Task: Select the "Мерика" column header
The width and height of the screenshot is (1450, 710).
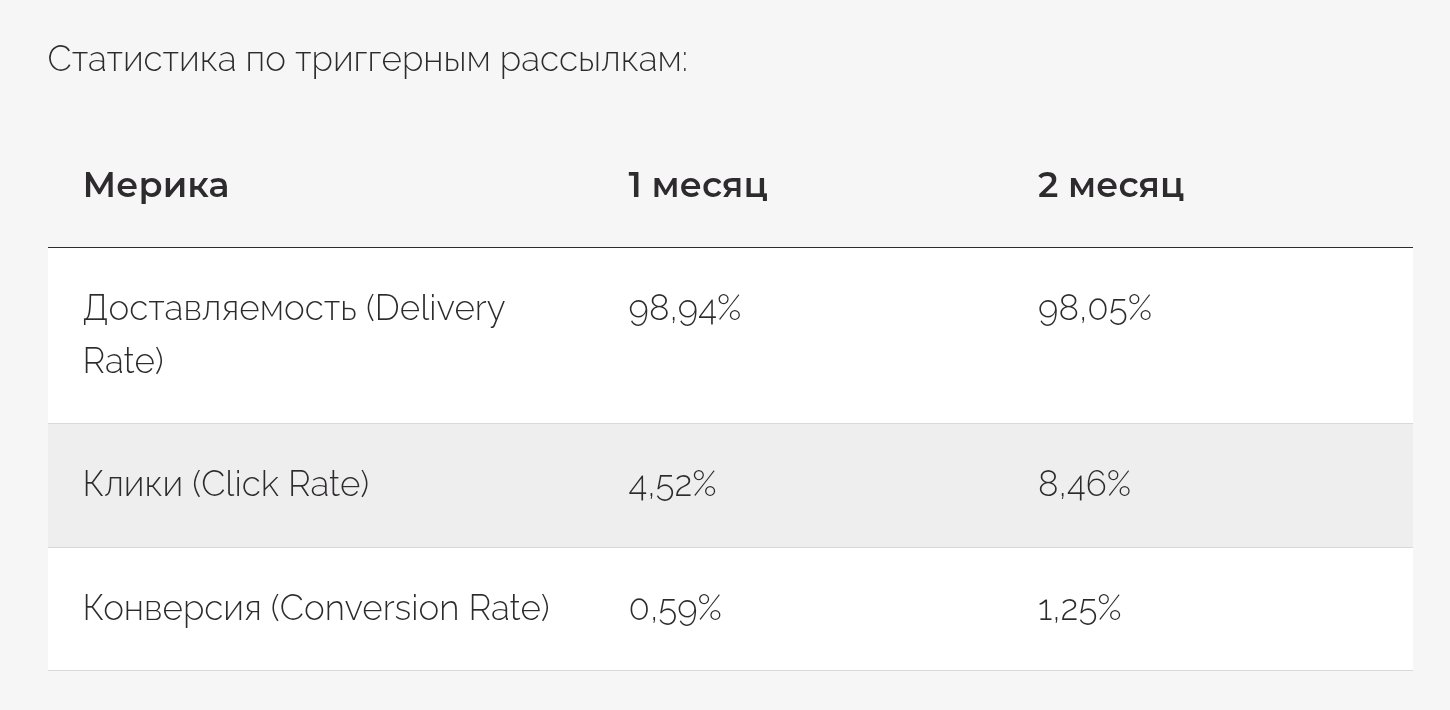Action: click(156, 186)
